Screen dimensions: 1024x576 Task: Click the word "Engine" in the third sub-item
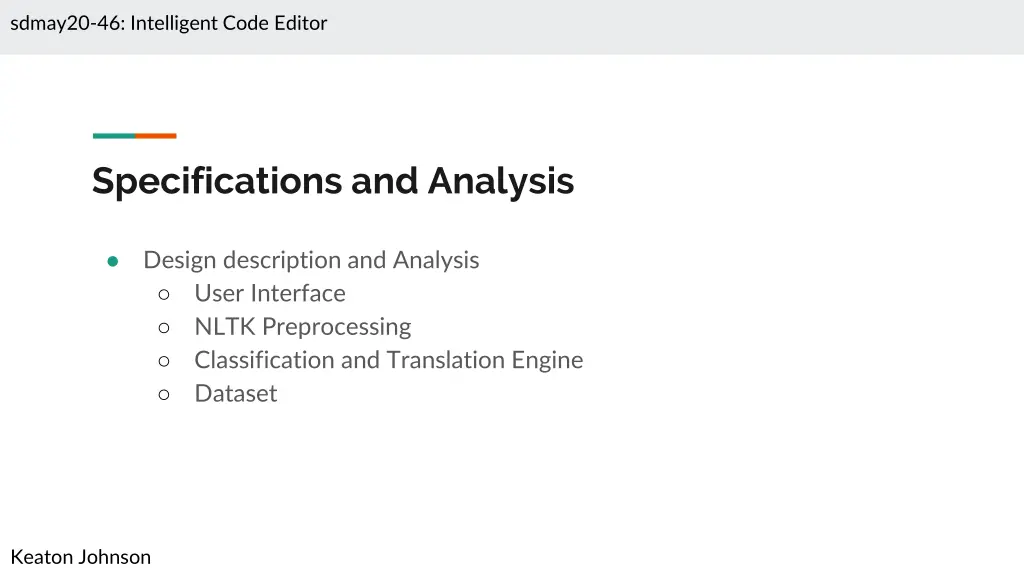tap(547, 360)
